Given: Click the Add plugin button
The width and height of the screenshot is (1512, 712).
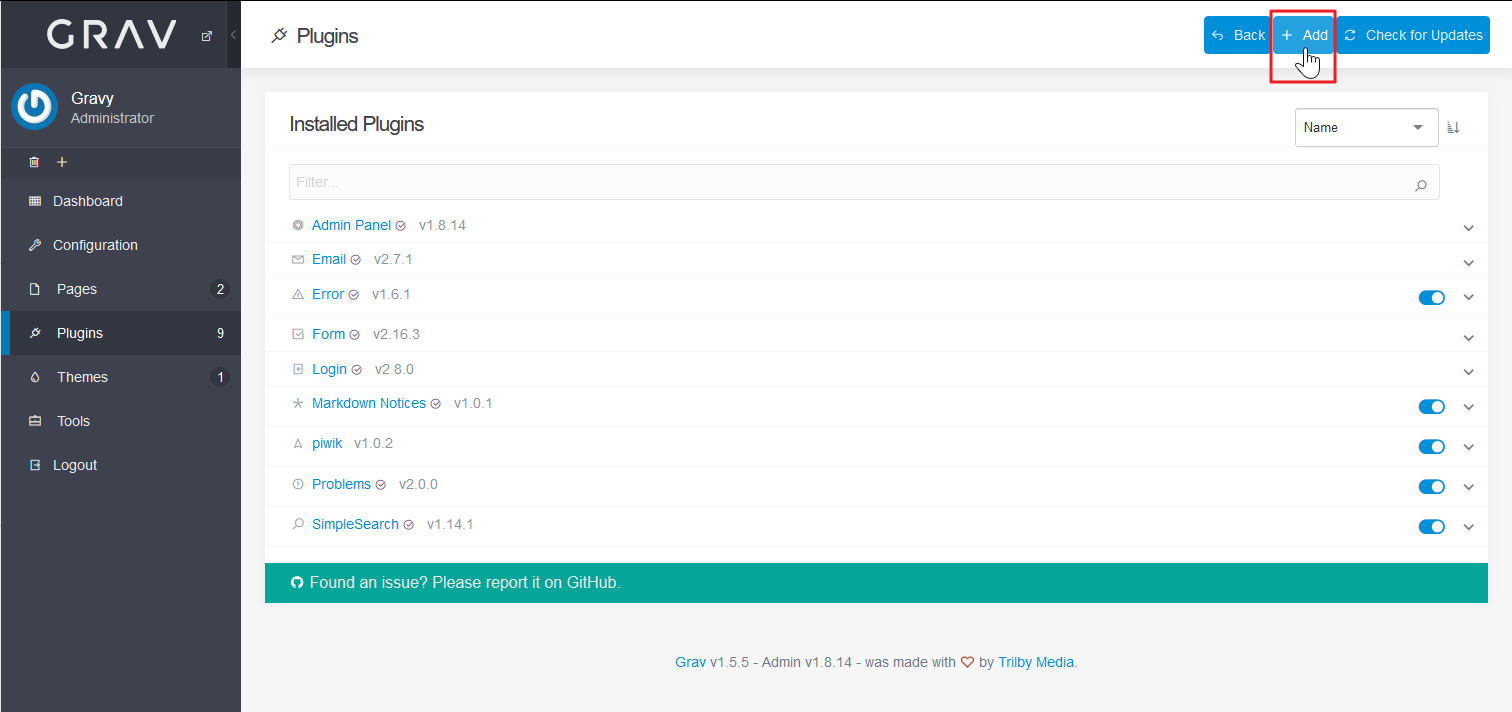Looking at the screenshot, I should tap(1304, 35).
